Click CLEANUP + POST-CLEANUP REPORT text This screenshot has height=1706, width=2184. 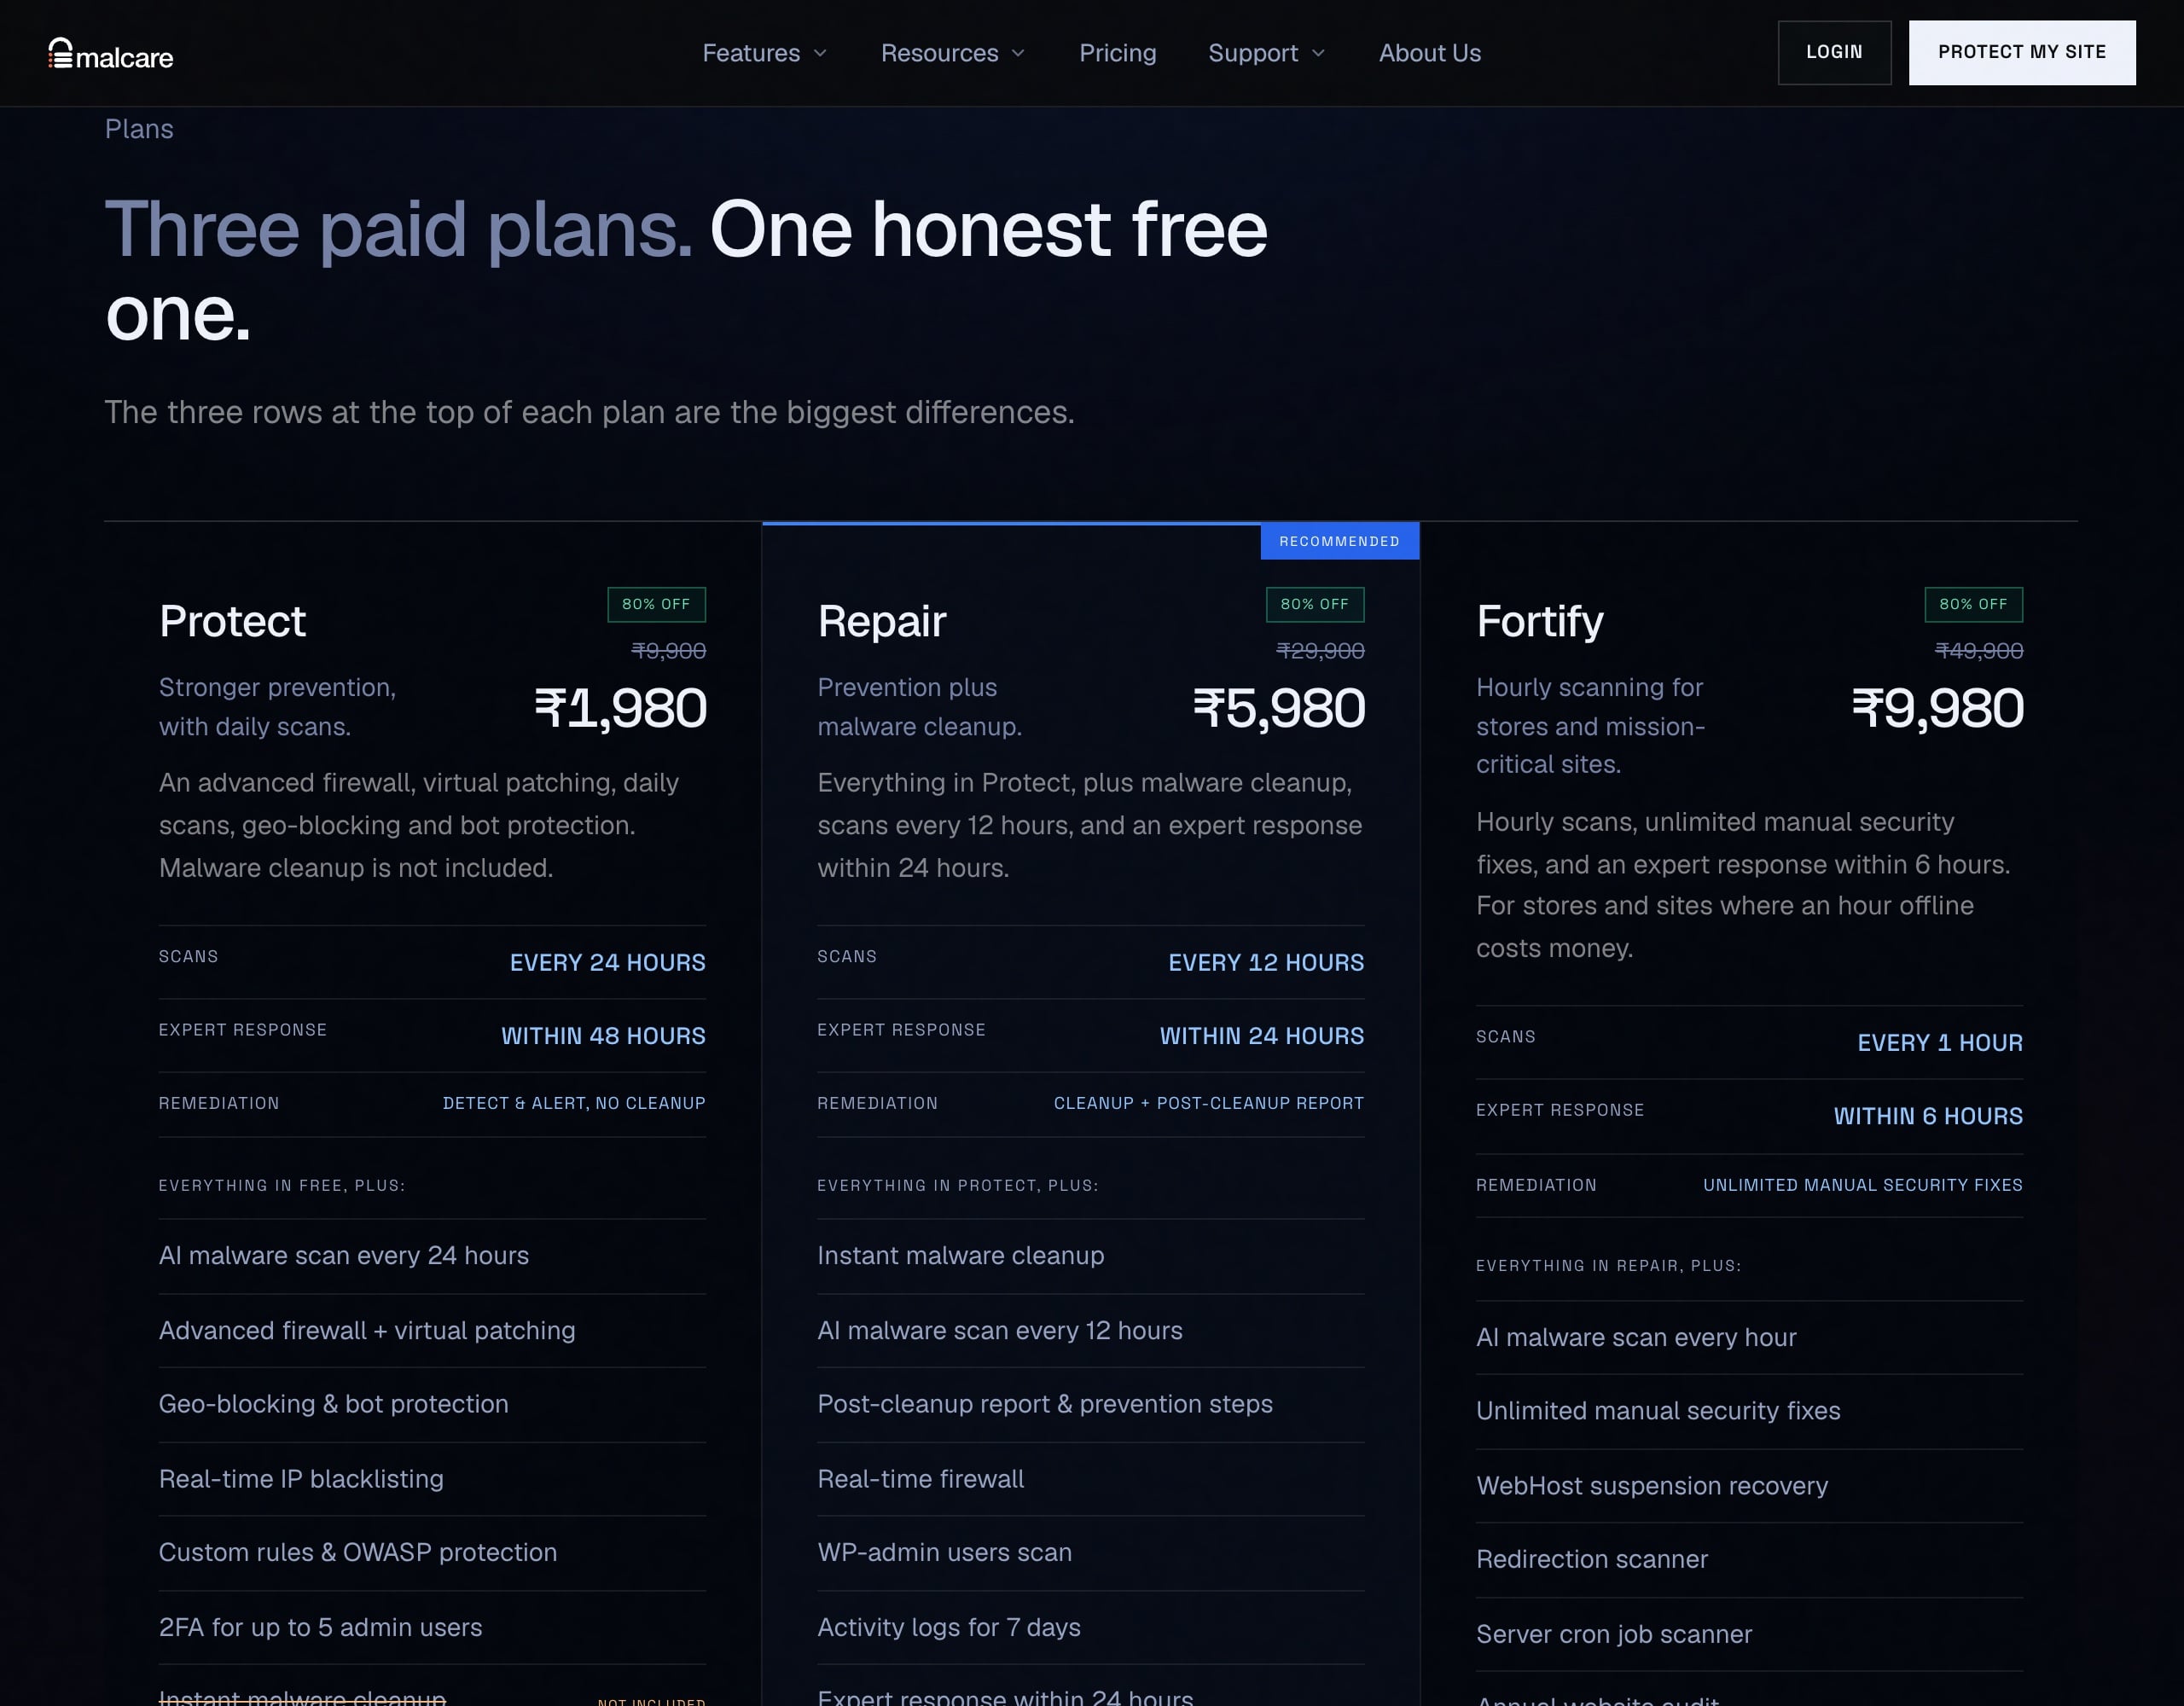(1209, 1103)
